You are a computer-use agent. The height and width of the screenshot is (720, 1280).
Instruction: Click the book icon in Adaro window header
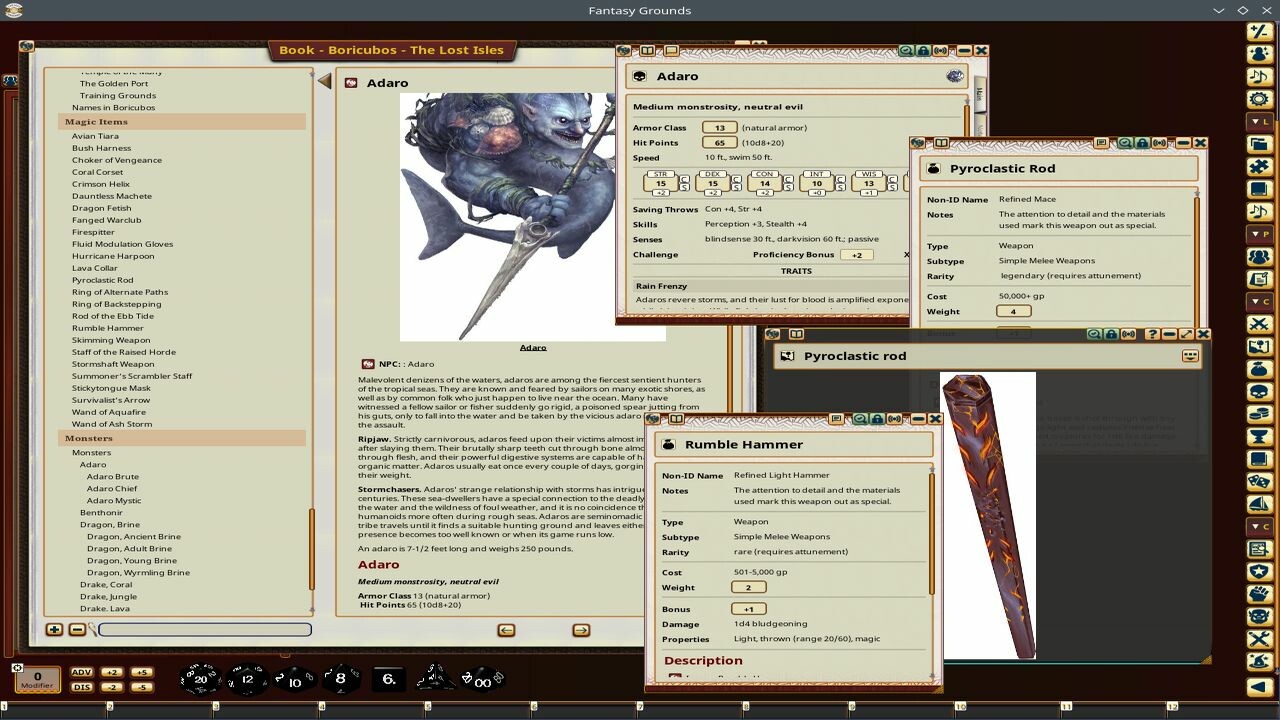(x=648, y=51)
